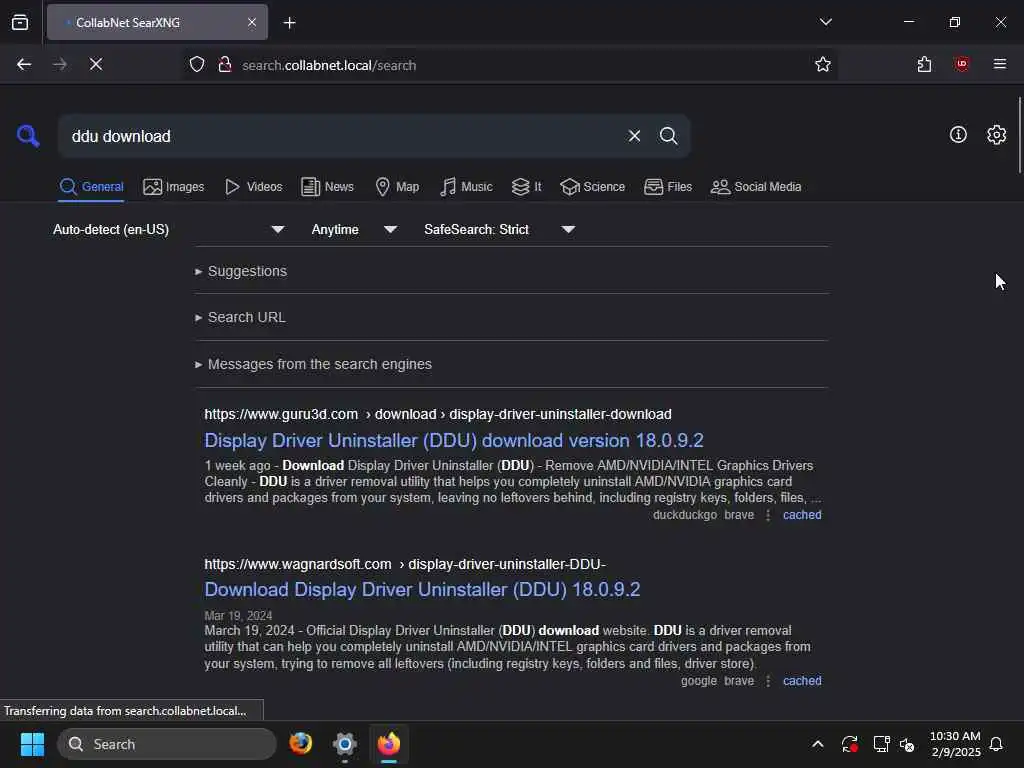Switch to the Images category
Image resolution: width=1024 pixels, height=768 pixels.
tap(173, 187)
